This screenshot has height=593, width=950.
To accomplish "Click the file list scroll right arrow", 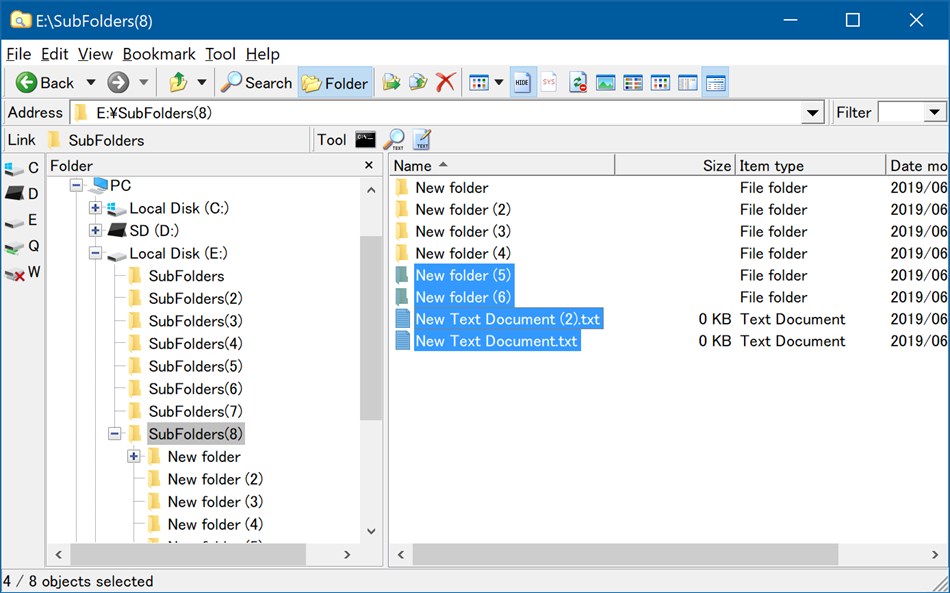I will 935,554.
